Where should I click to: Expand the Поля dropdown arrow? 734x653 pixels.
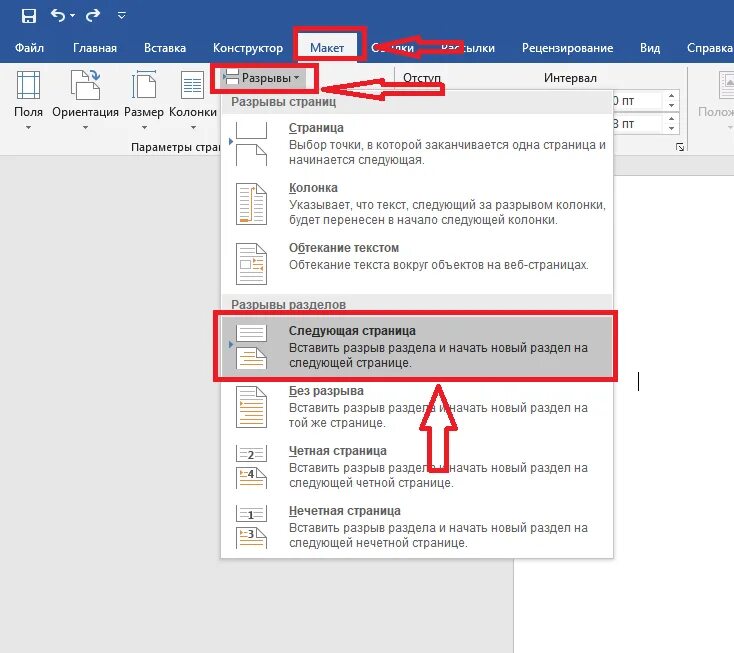point(28,127)
